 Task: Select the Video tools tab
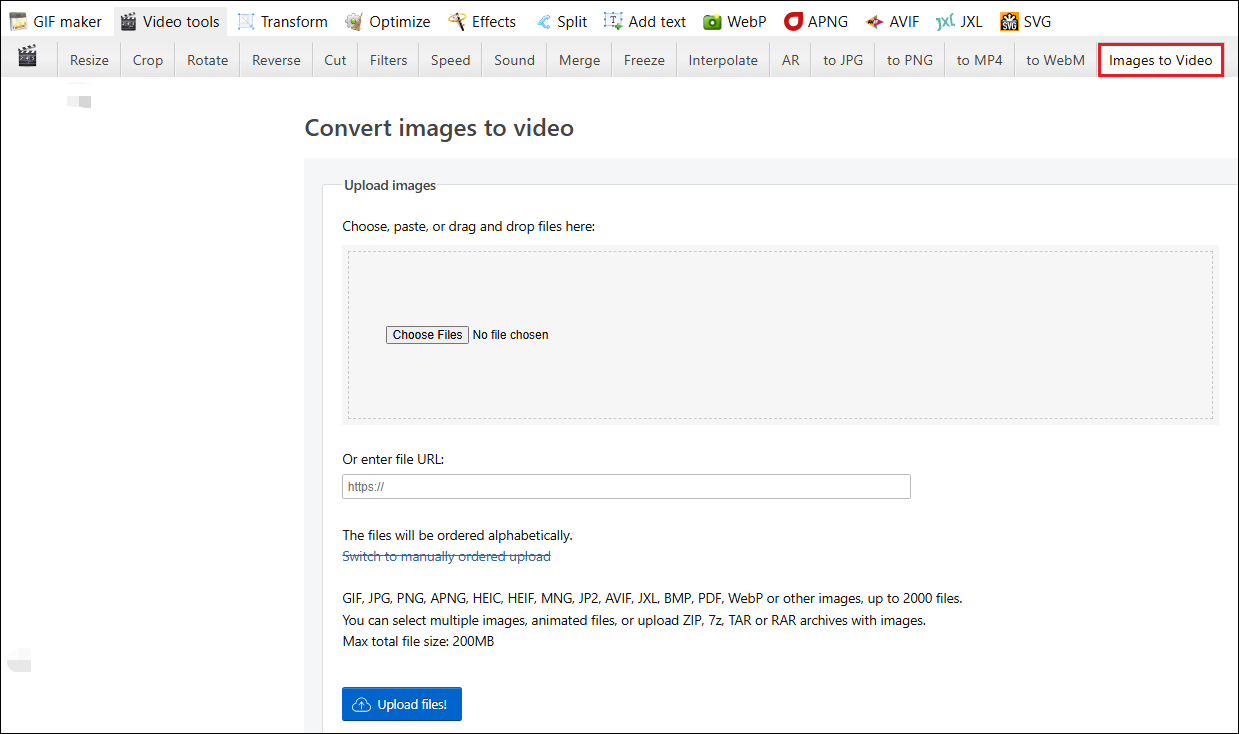tap(170, 20)
